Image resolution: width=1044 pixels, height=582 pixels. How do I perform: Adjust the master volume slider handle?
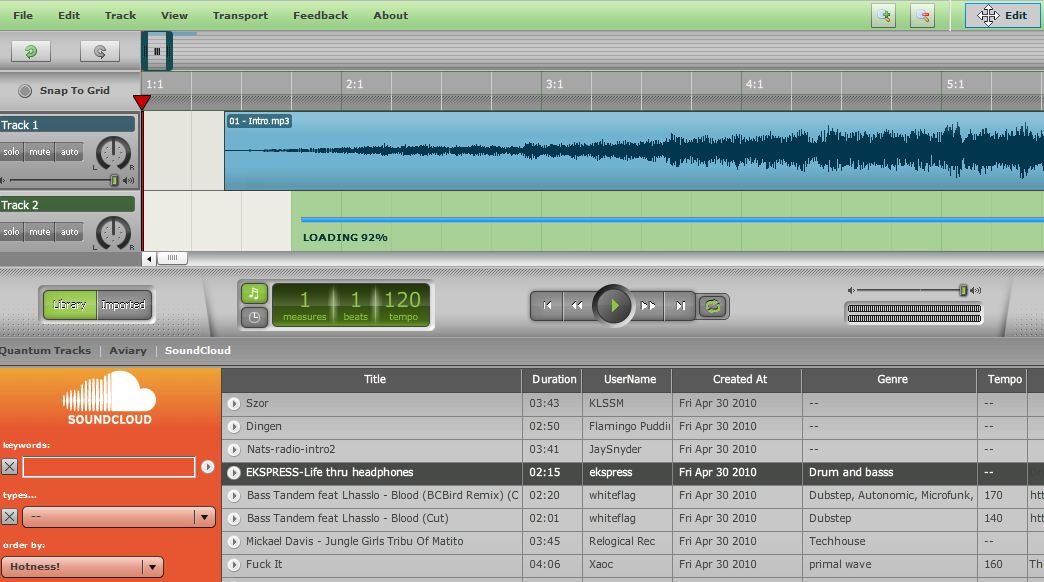(x=963, y=290)
